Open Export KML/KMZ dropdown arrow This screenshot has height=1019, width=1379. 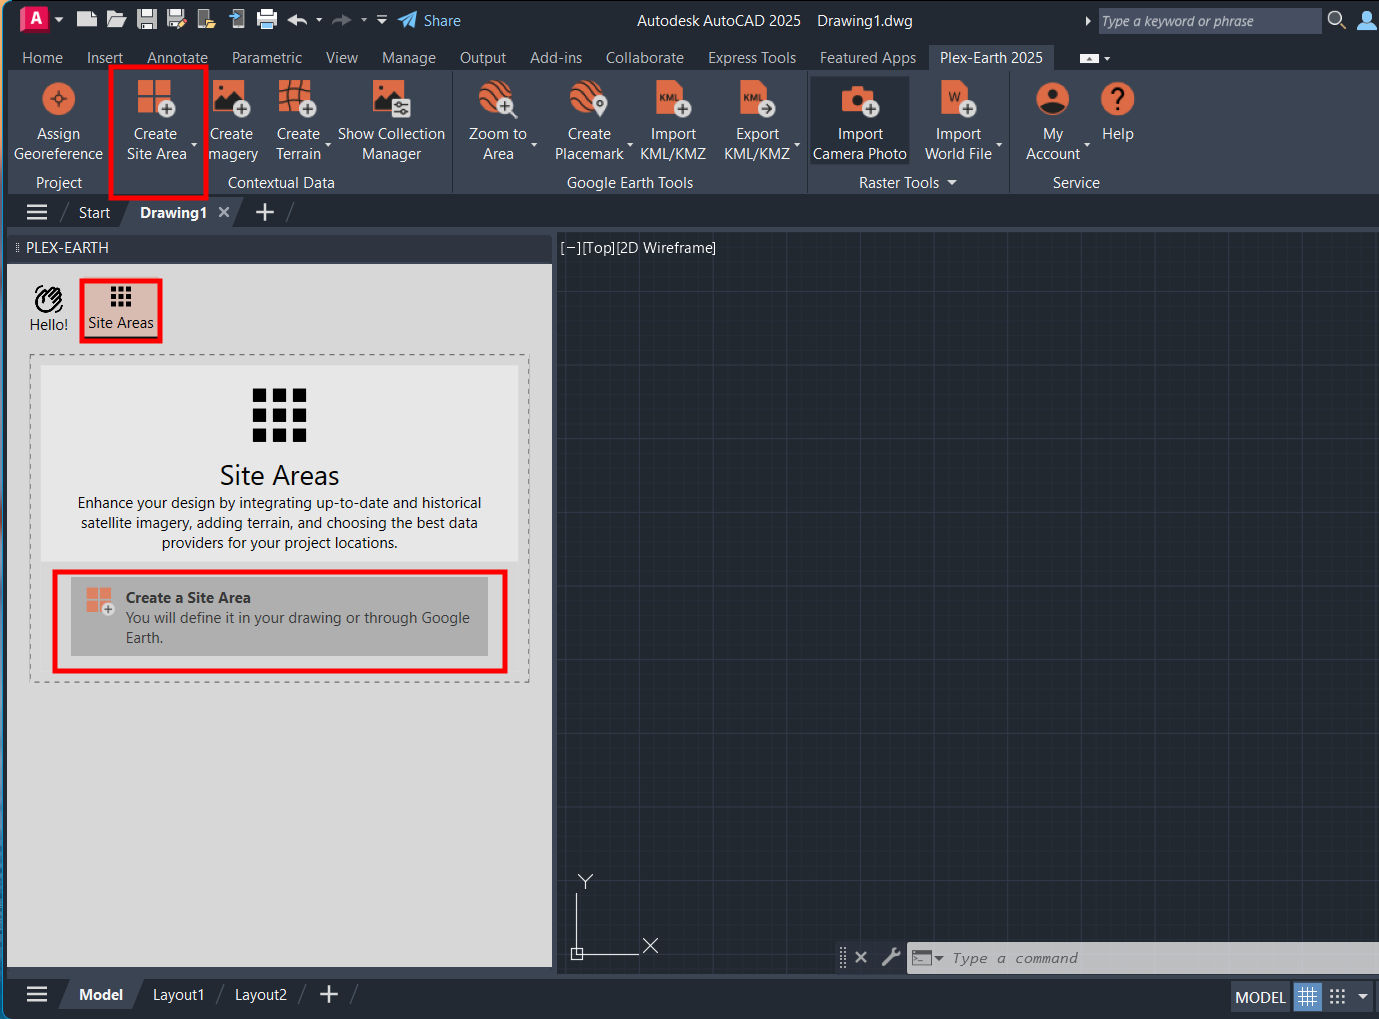pyautogui.click(x=797, y=145)
